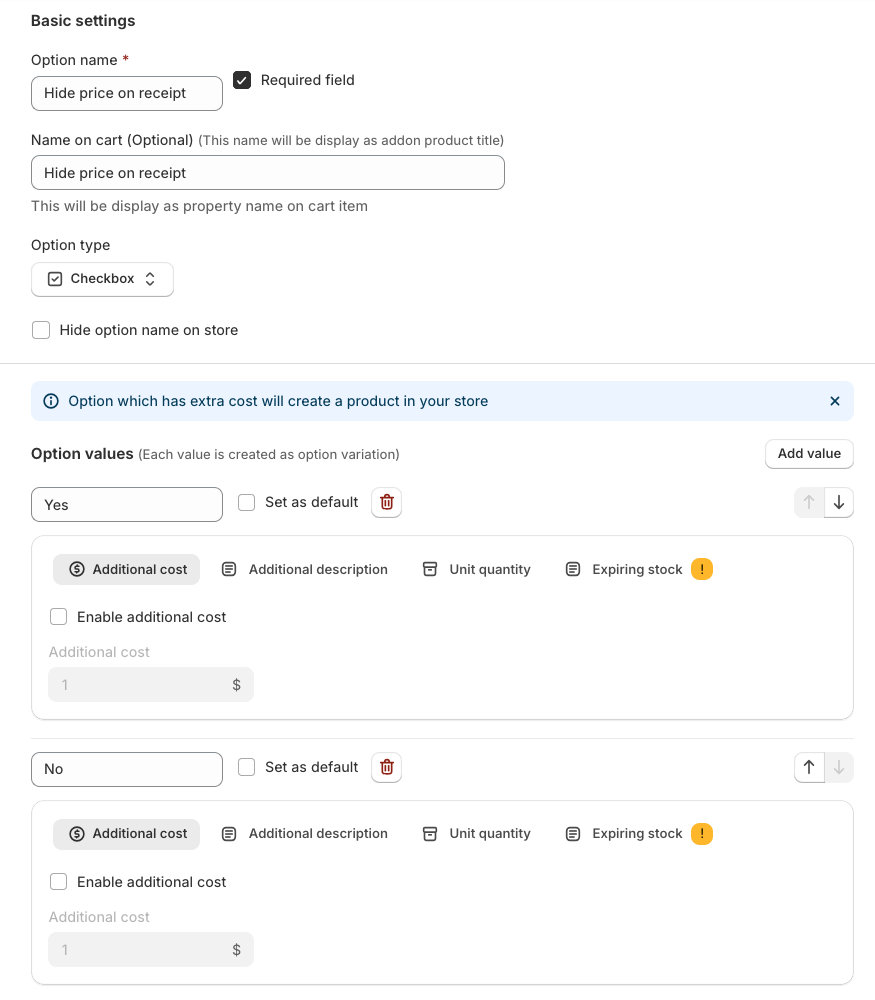Screen dimensions: 875x1000
Task: Enable Hide option name on store
Action: 41,330
